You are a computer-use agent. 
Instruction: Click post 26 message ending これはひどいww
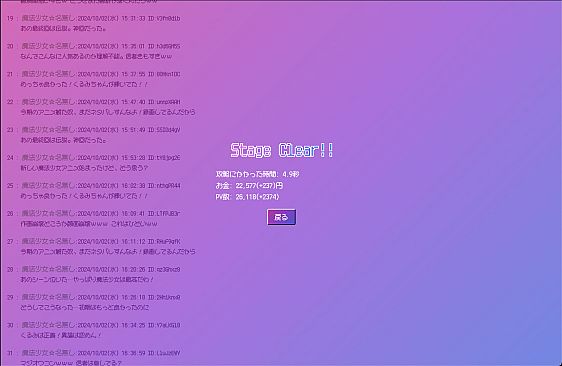(x=89, y=224)
